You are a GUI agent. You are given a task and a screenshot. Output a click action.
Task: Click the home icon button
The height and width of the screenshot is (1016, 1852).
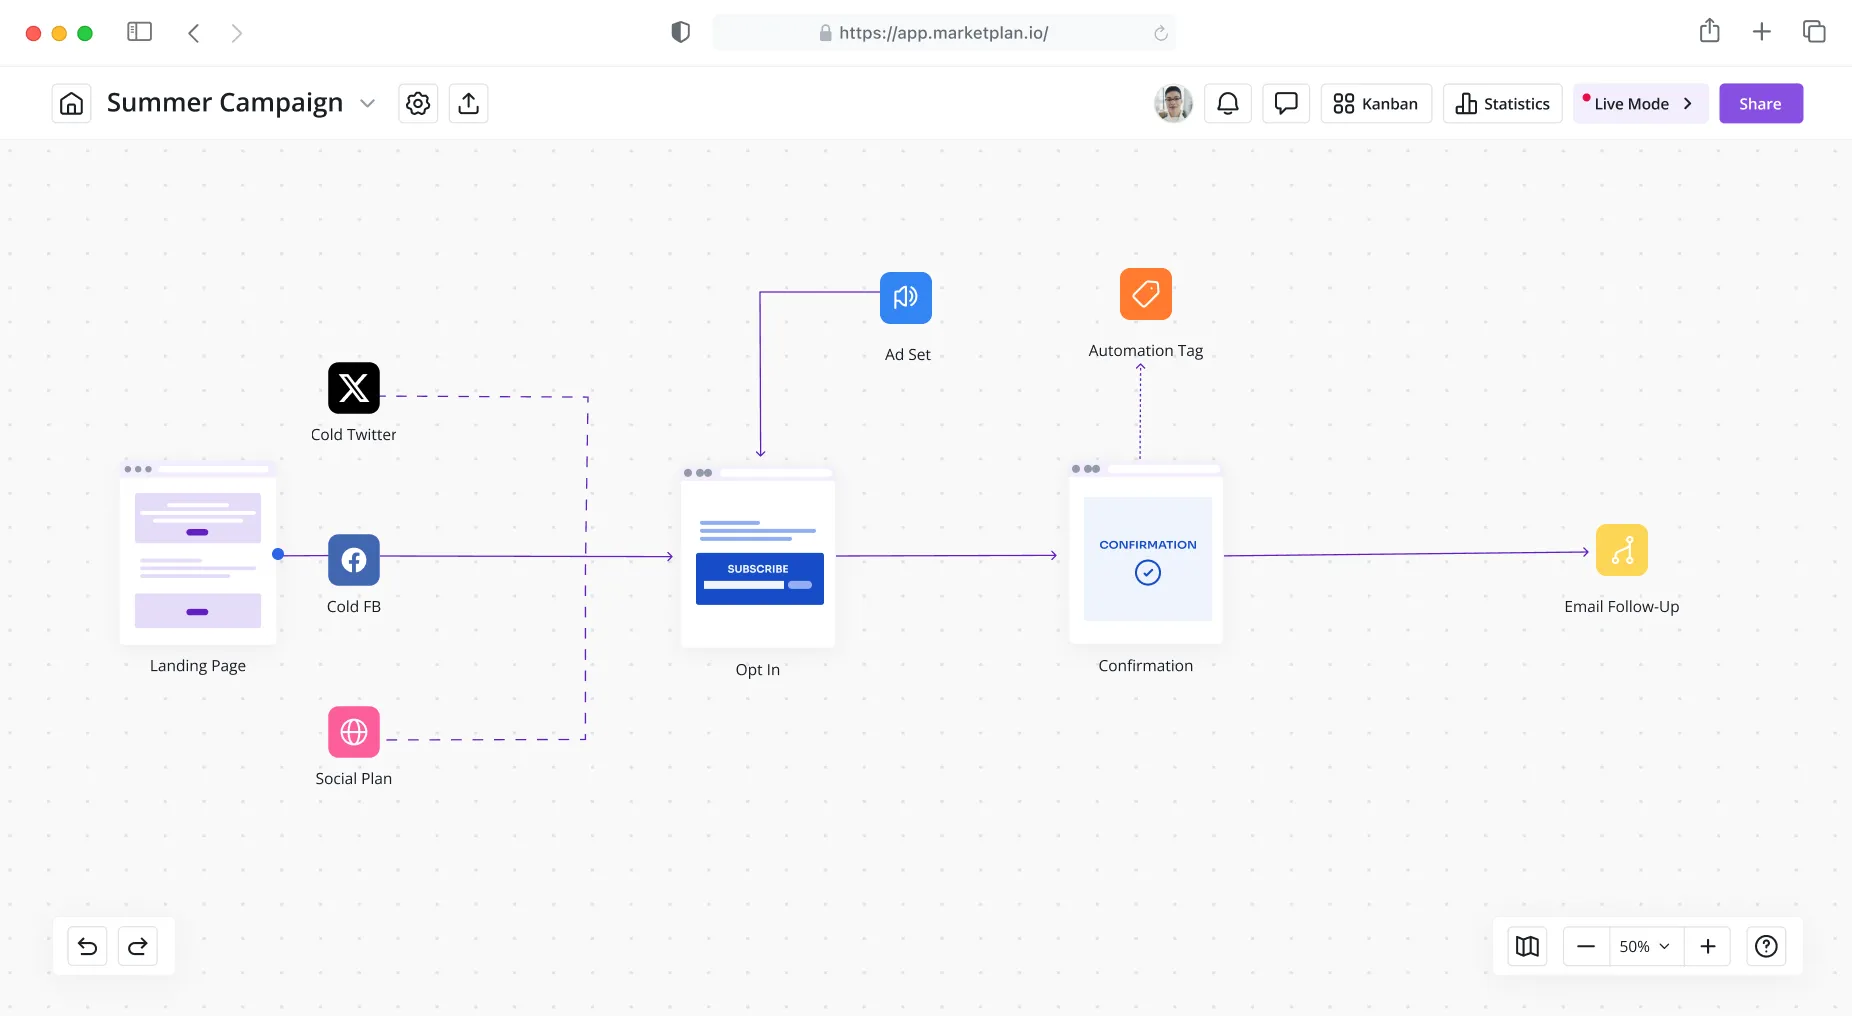tap(71, 104)
